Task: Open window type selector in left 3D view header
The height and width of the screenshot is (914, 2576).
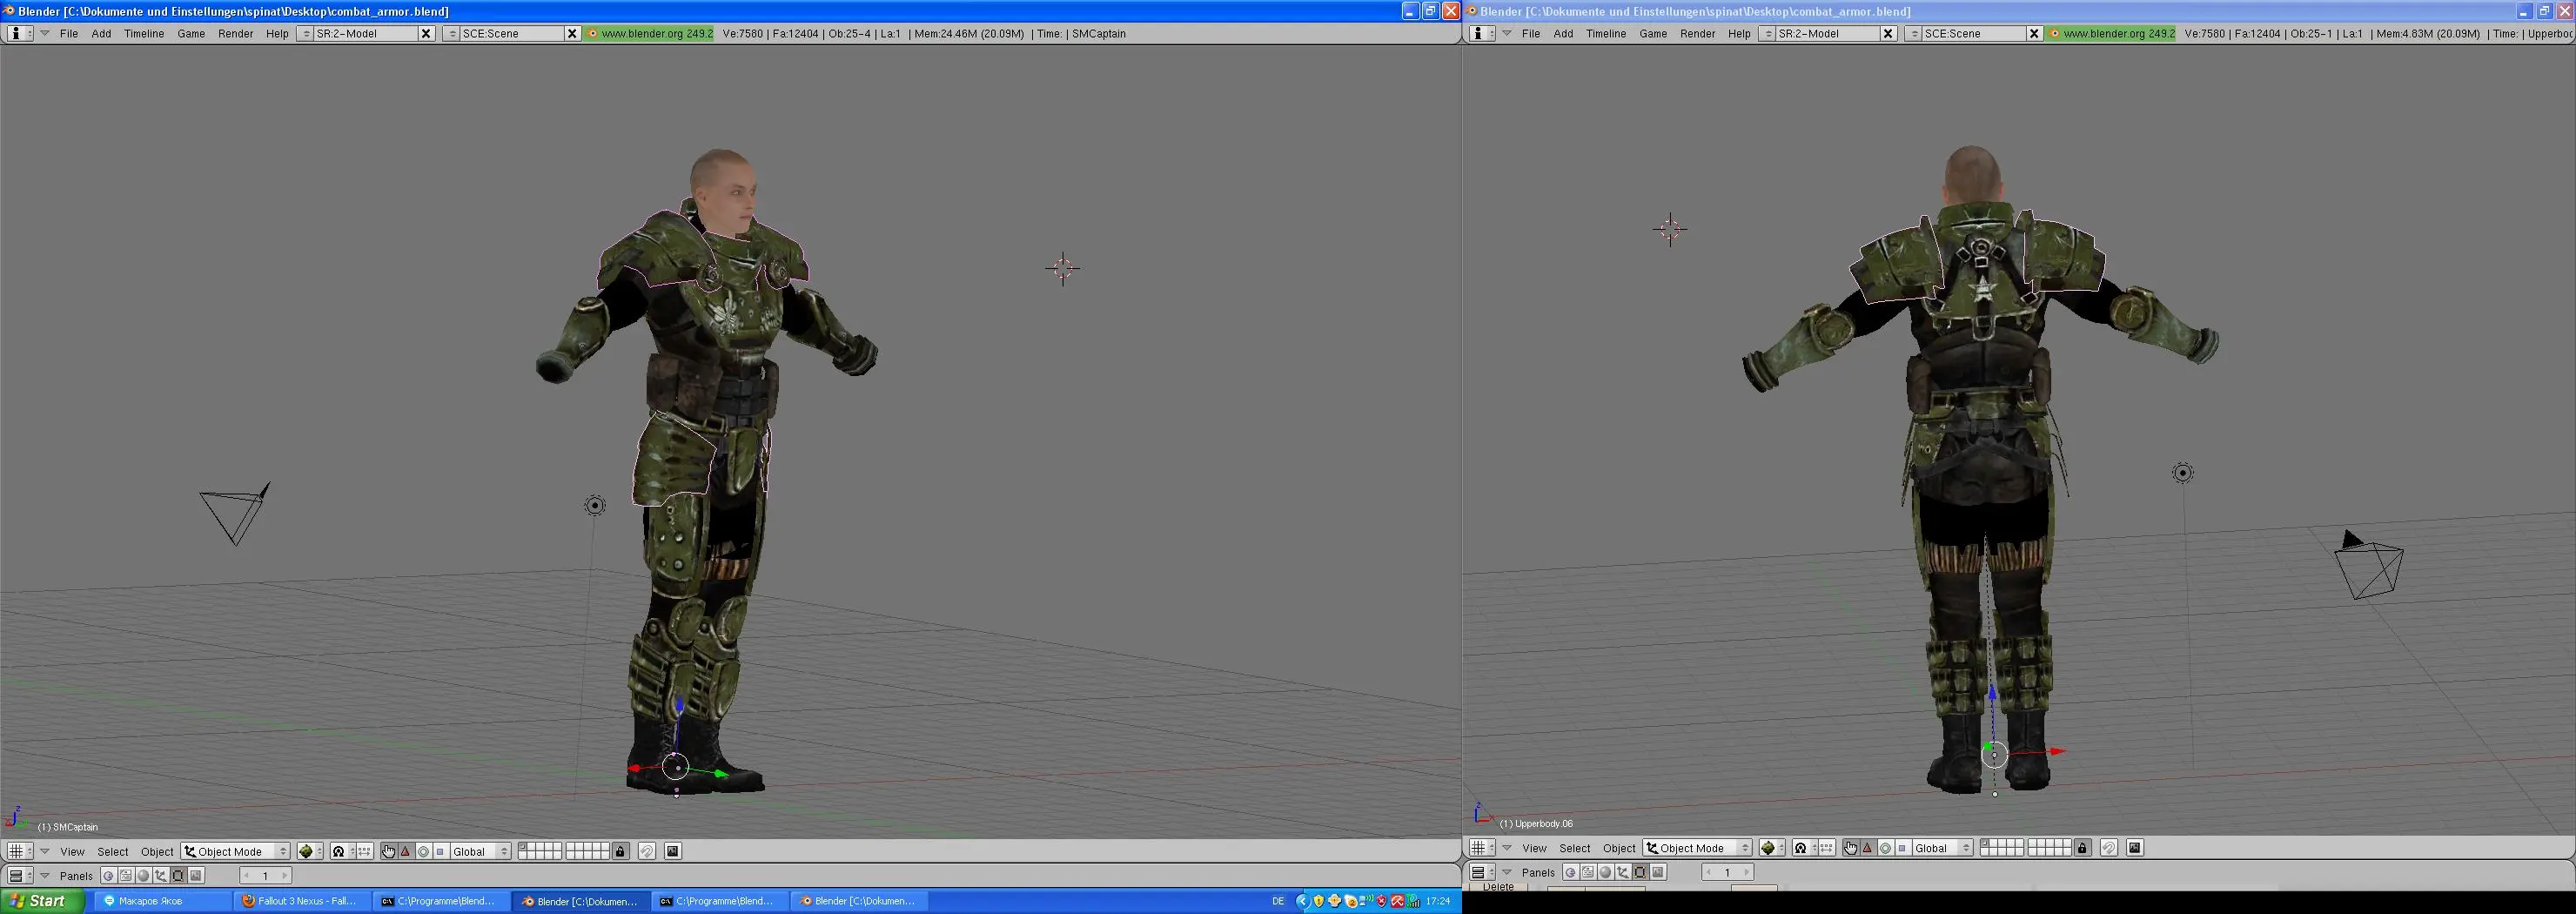Action: pos(20,852)
